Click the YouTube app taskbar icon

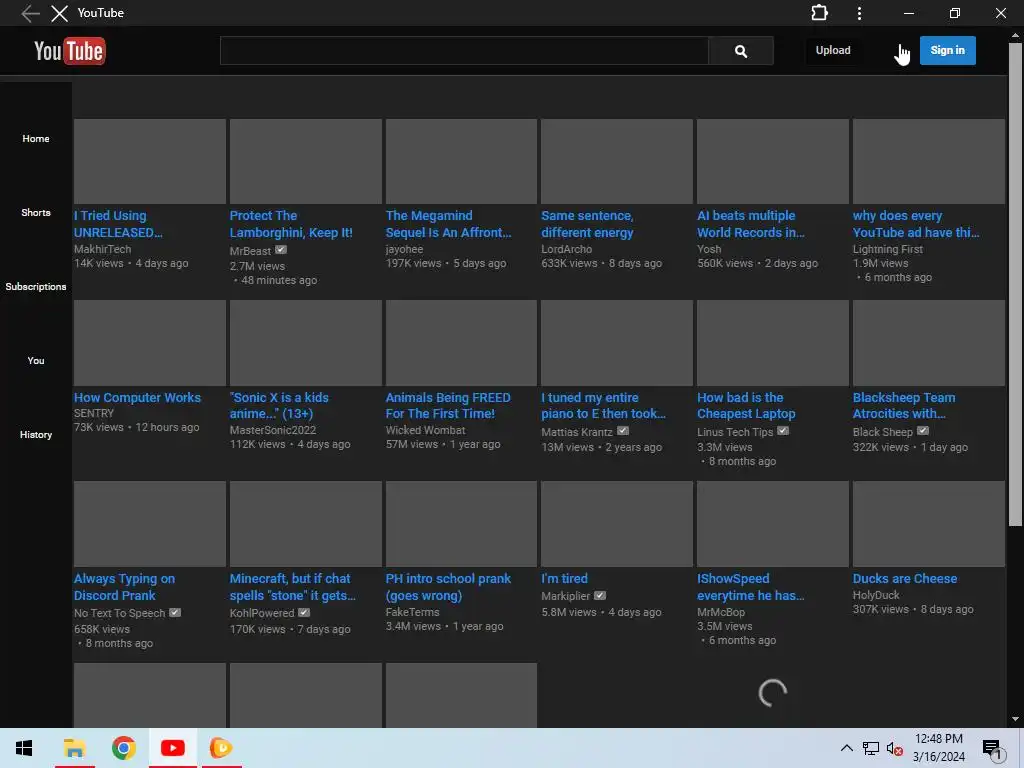tap(172, 748)
